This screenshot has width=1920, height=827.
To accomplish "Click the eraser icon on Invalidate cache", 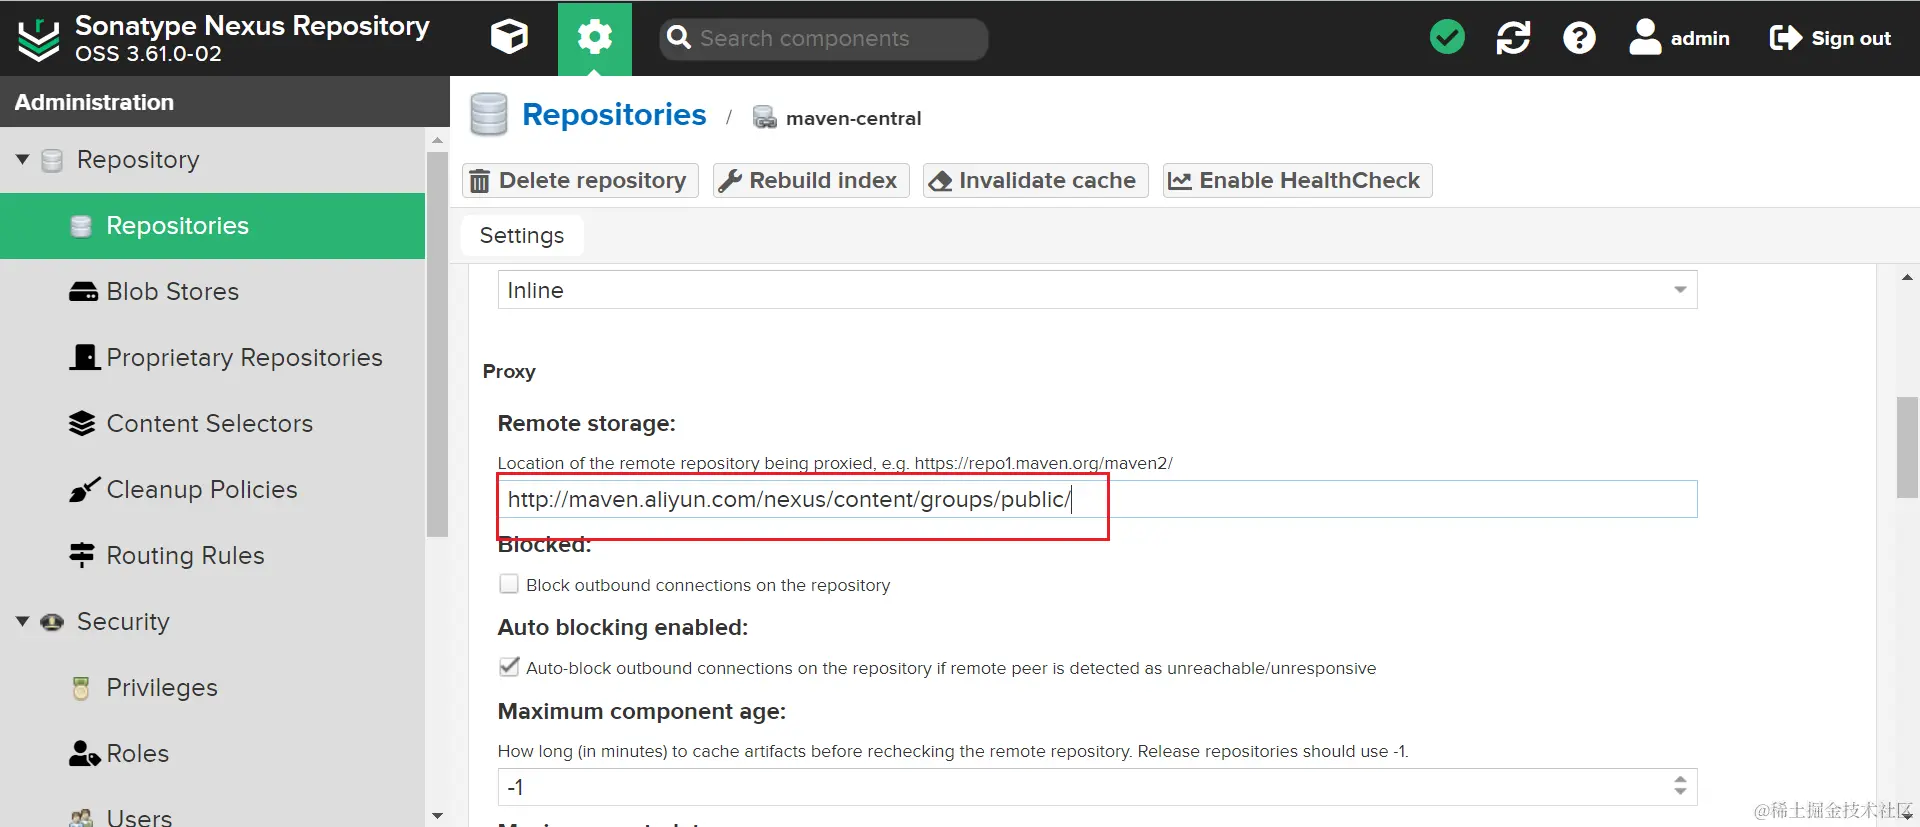I will click(x=940, y=181).
